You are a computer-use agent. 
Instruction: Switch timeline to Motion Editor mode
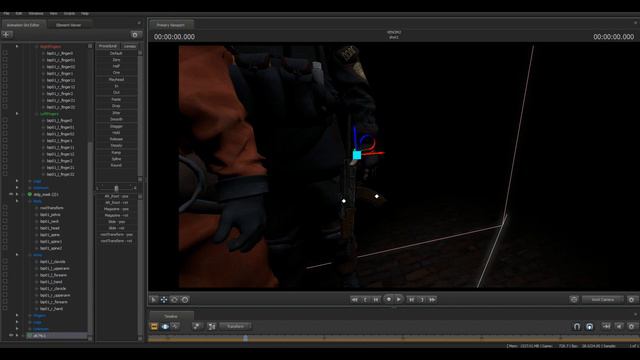(165, 327)
